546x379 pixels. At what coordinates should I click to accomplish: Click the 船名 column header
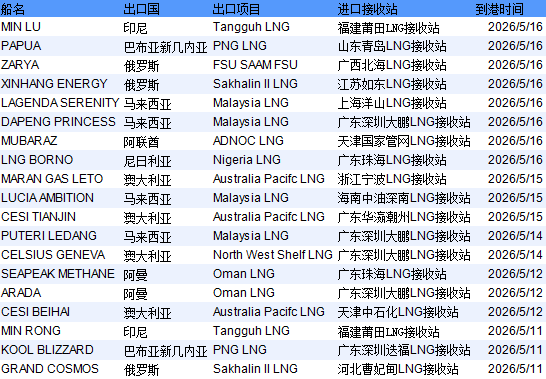pyautogui.click(x=13, y=9)
